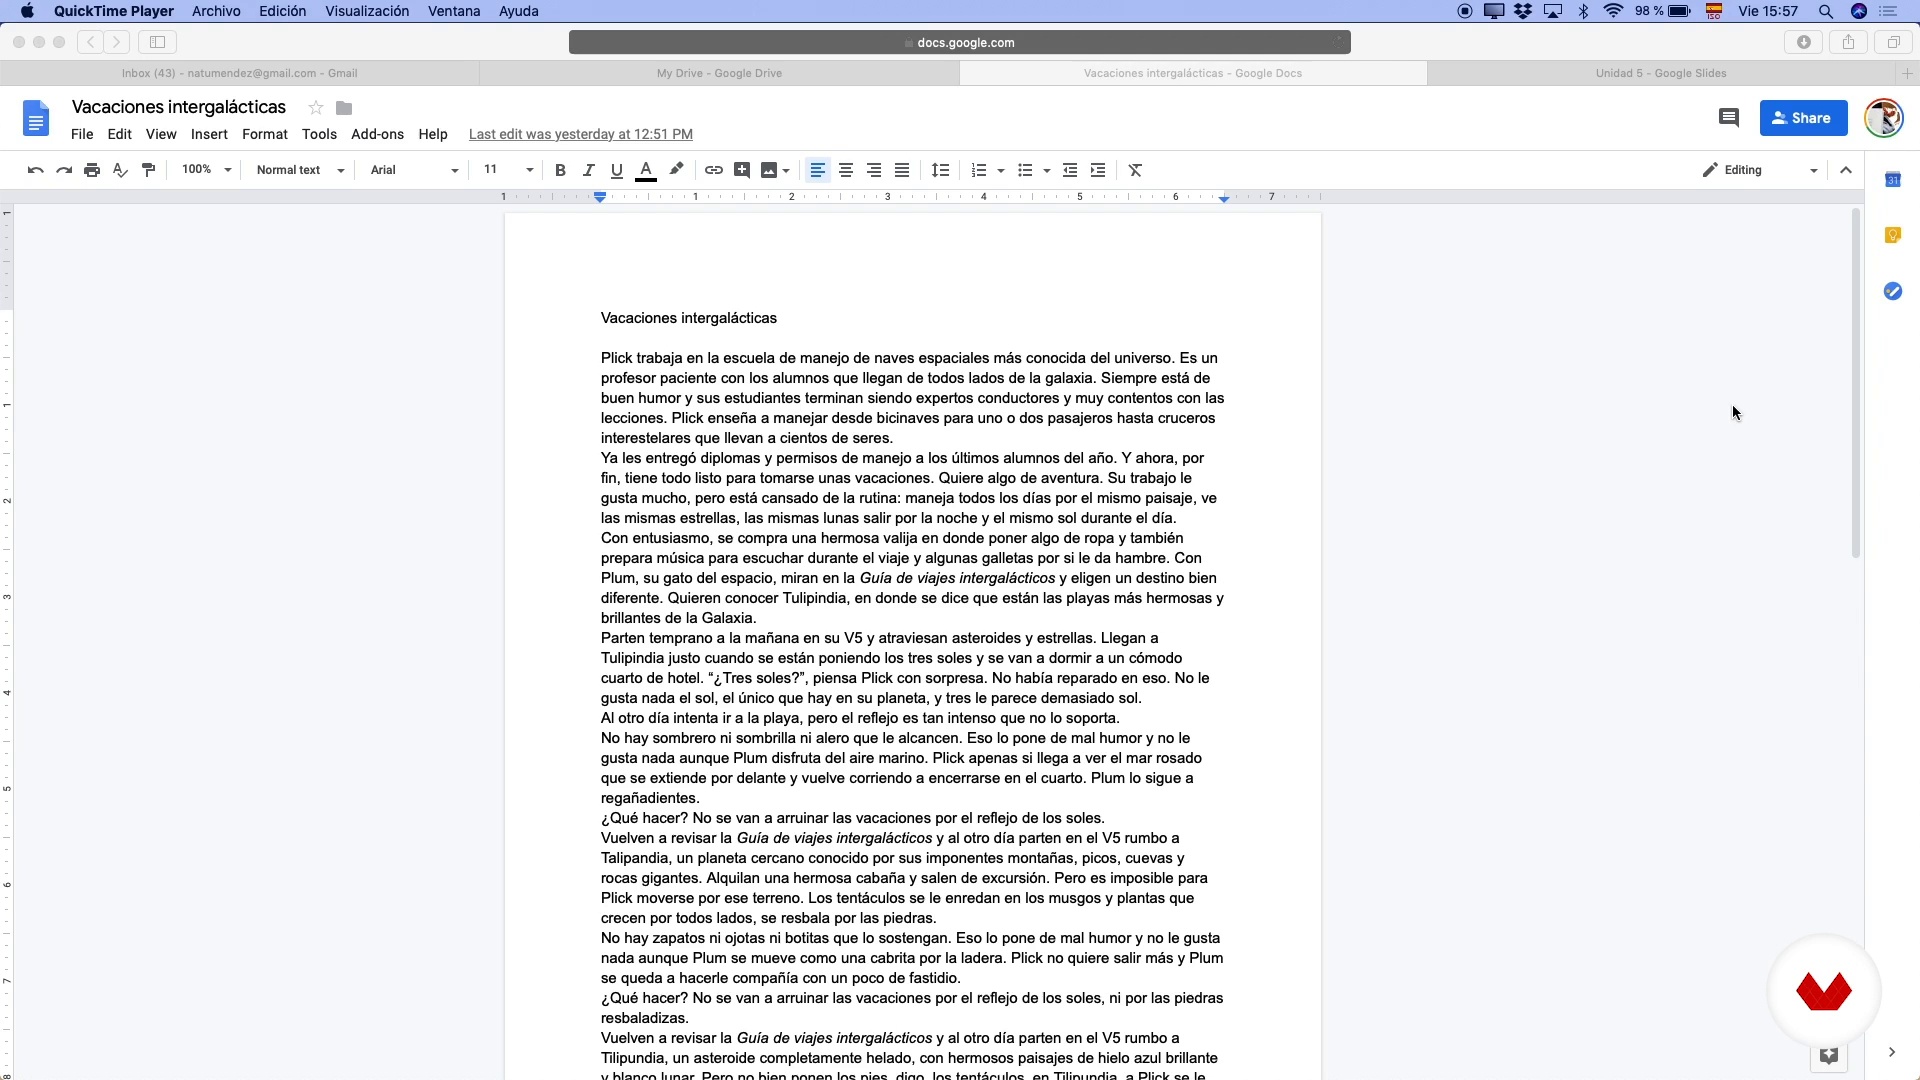Open Calendar side panel icon
Screen dimensions: 1920x1080
pyautogui.click(x=1893, y=180)
